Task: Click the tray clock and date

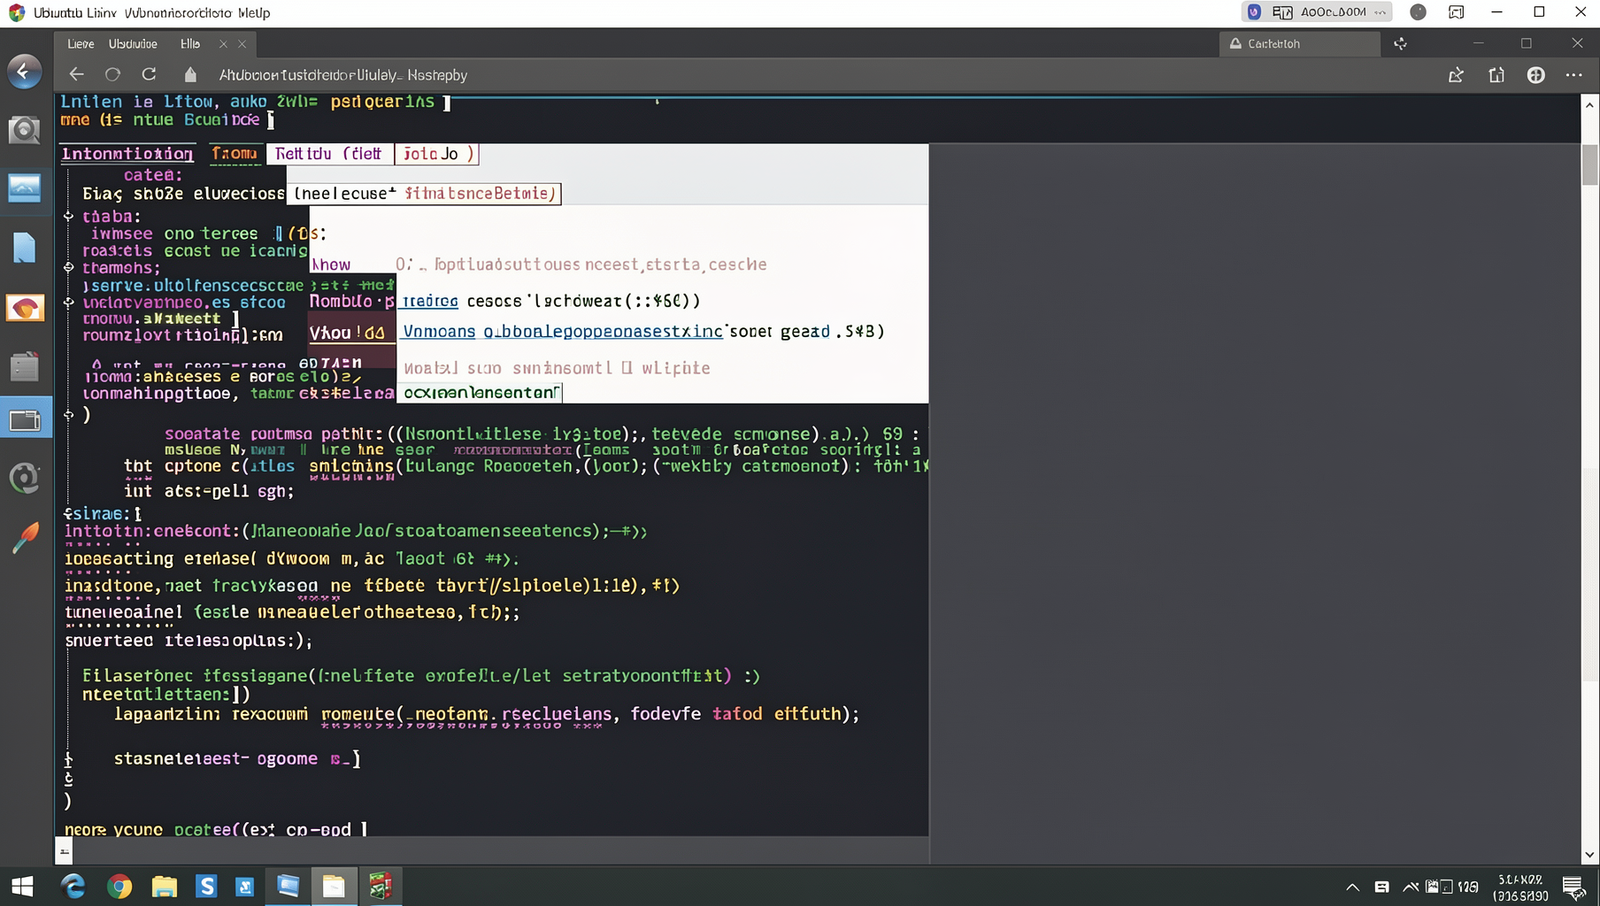Action: tap(1520, 887)
